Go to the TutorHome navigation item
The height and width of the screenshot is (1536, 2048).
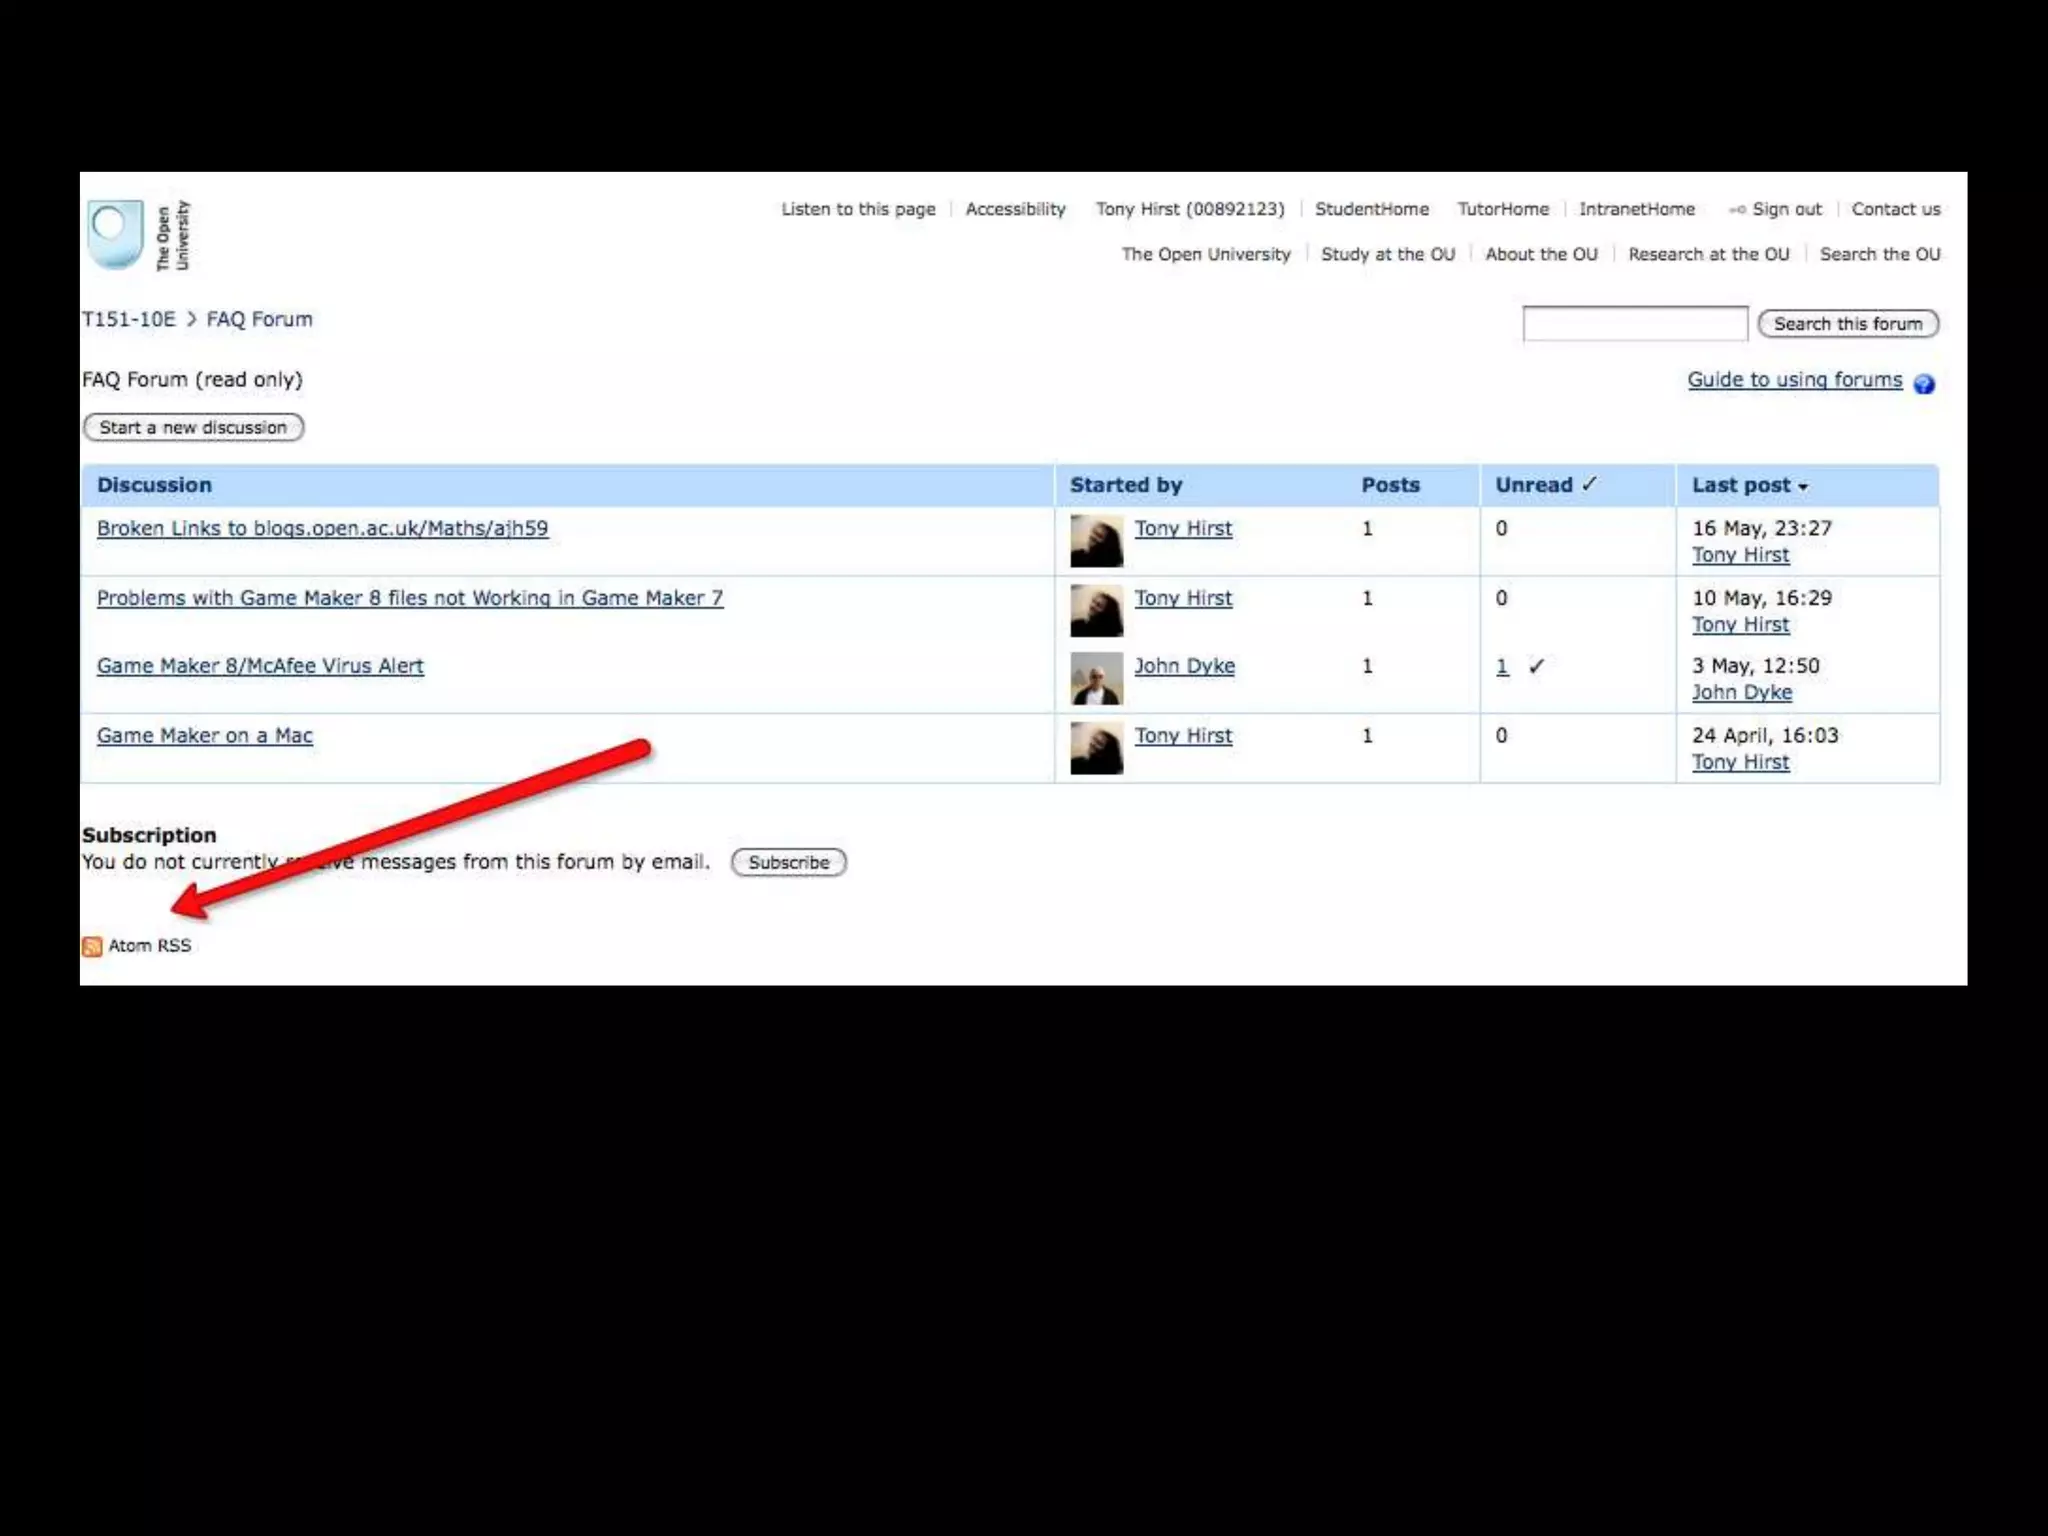point(1502,209)
